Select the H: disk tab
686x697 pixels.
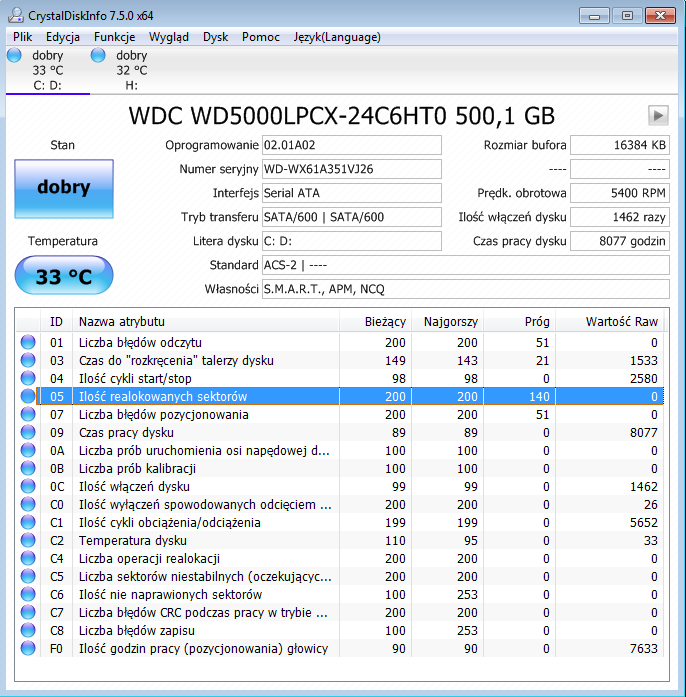(131, 70)
